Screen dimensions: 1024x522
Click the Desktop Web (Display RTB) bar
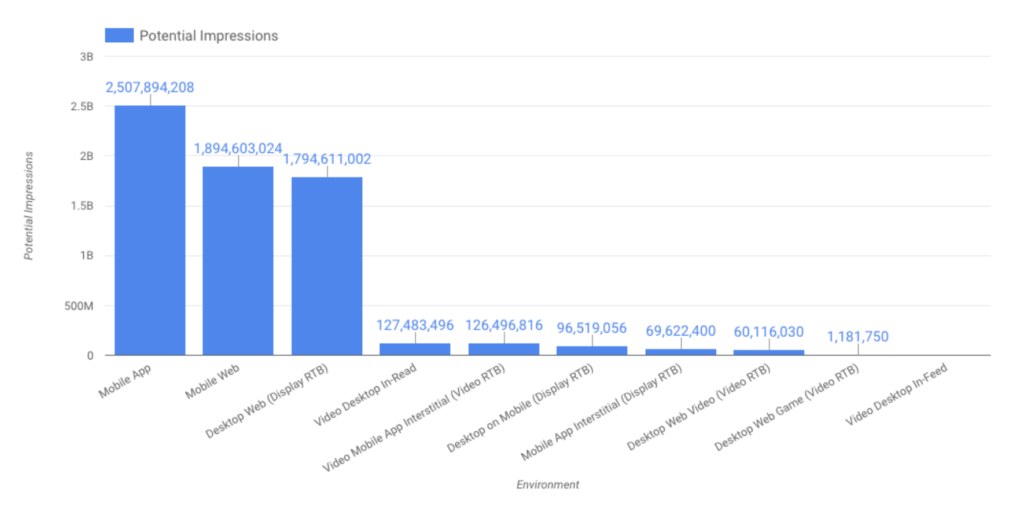coord(327,265)
